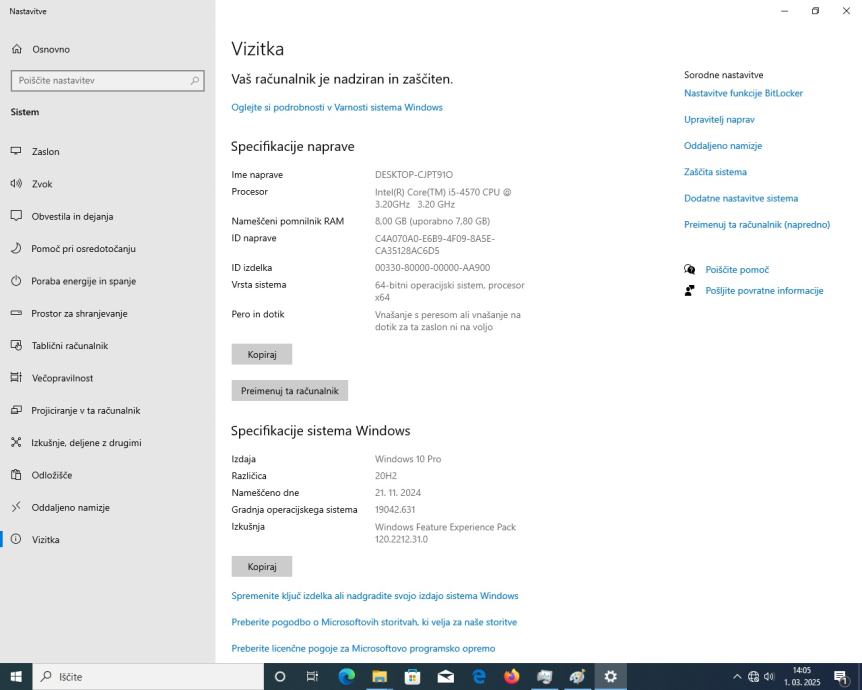
Task: Click install date 21. 11. 2024
Action: (398, 492)
